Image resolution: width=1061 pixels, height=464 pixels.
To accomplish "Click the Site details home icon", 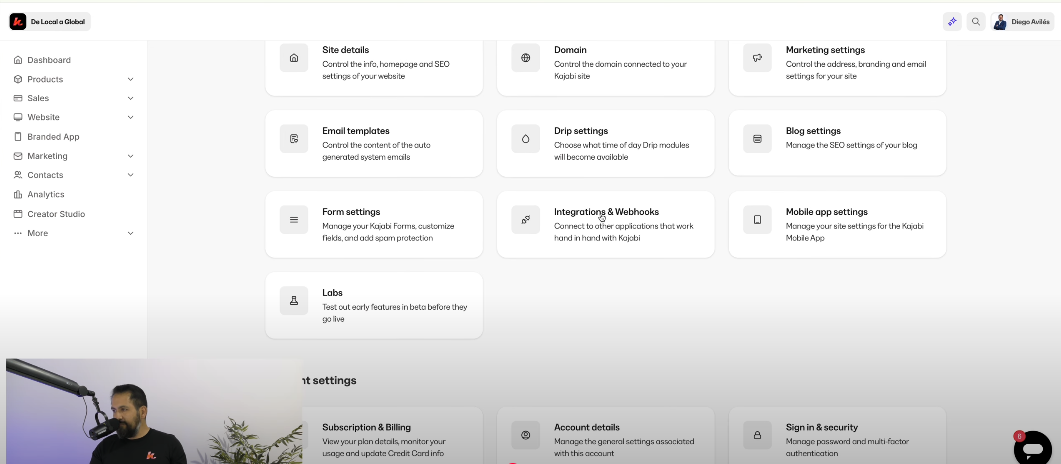I will click(294, 58).
